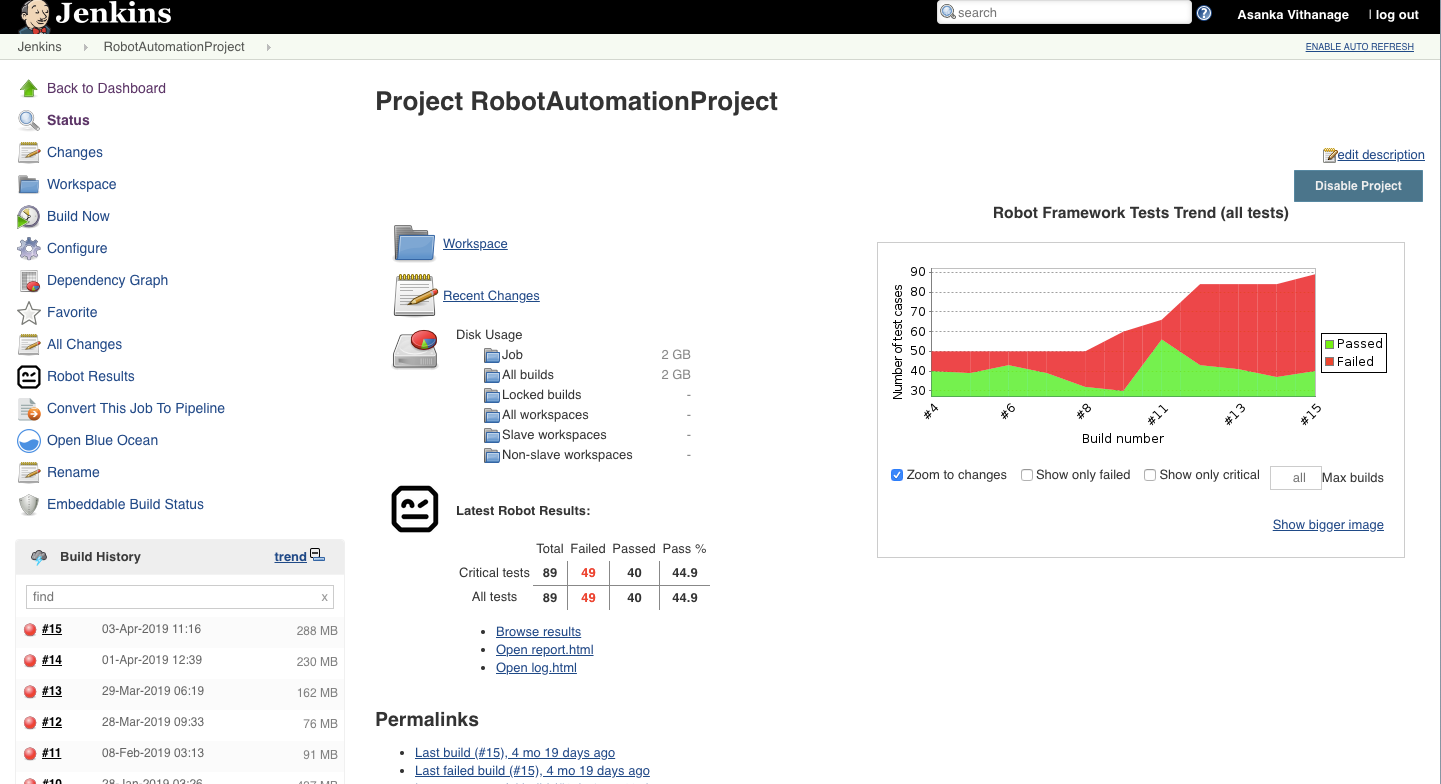Click the Jenkins search input field
The image size is (1441, 784).
click(1064, 13)
